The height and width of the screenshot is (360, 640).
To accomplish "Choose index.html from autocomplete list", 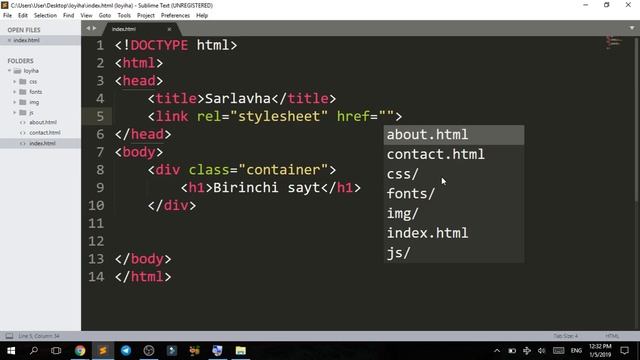I will [x=453, y=233].
